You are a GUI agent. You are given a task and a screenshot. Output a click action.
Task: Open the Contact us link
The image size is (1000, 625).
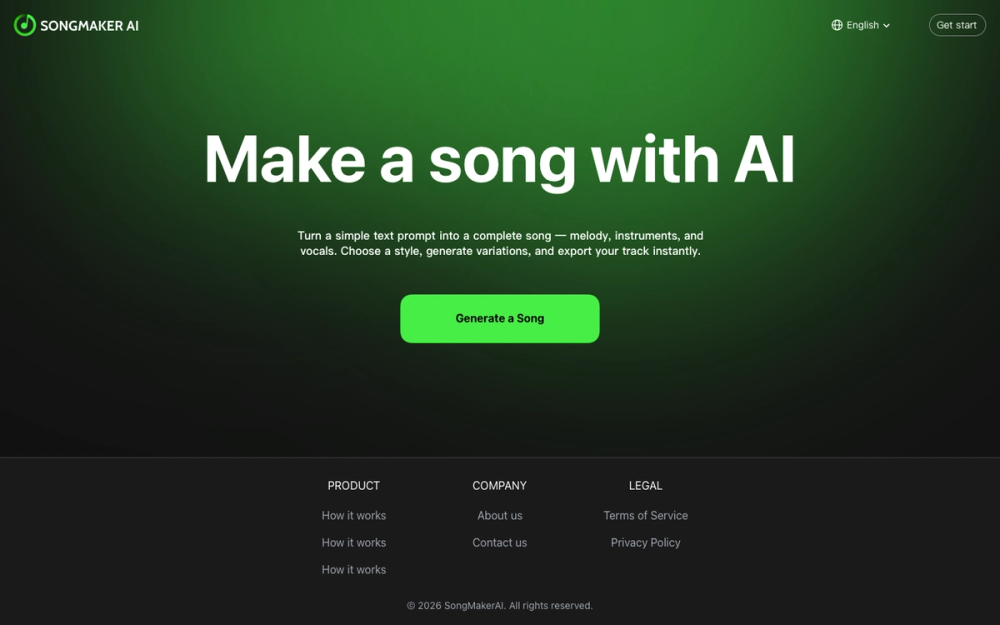click(x=499, y=543)
